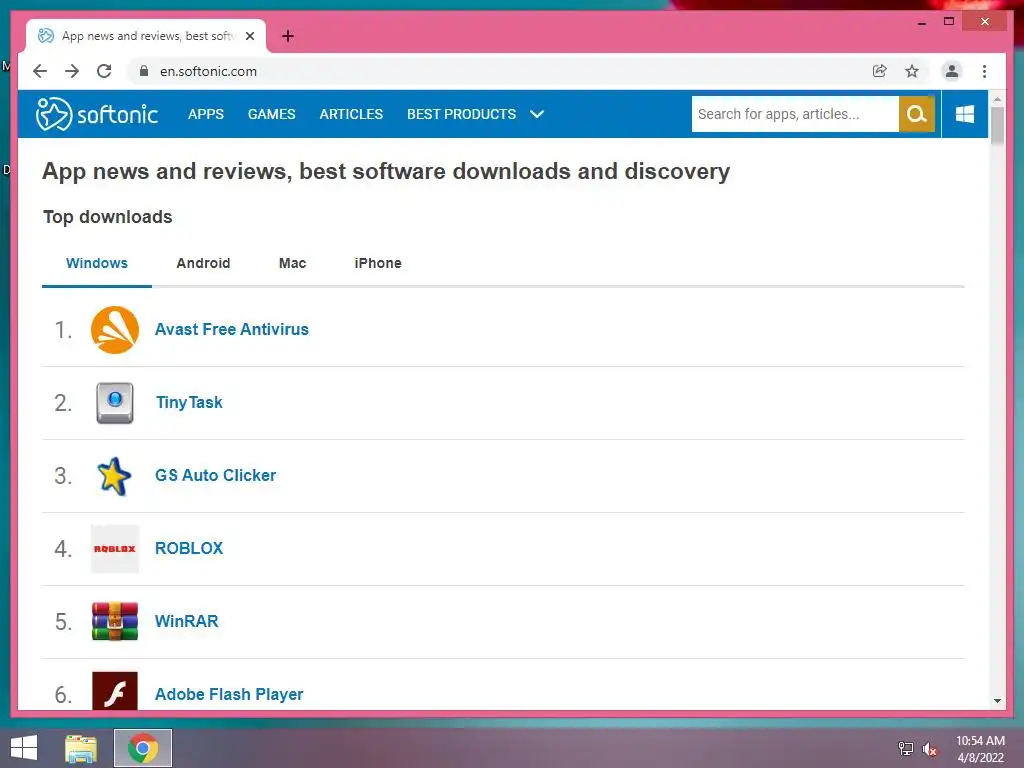Switch to the Android top downloads tab
This screenshot has height=768, width=1024.
point(203,263)
